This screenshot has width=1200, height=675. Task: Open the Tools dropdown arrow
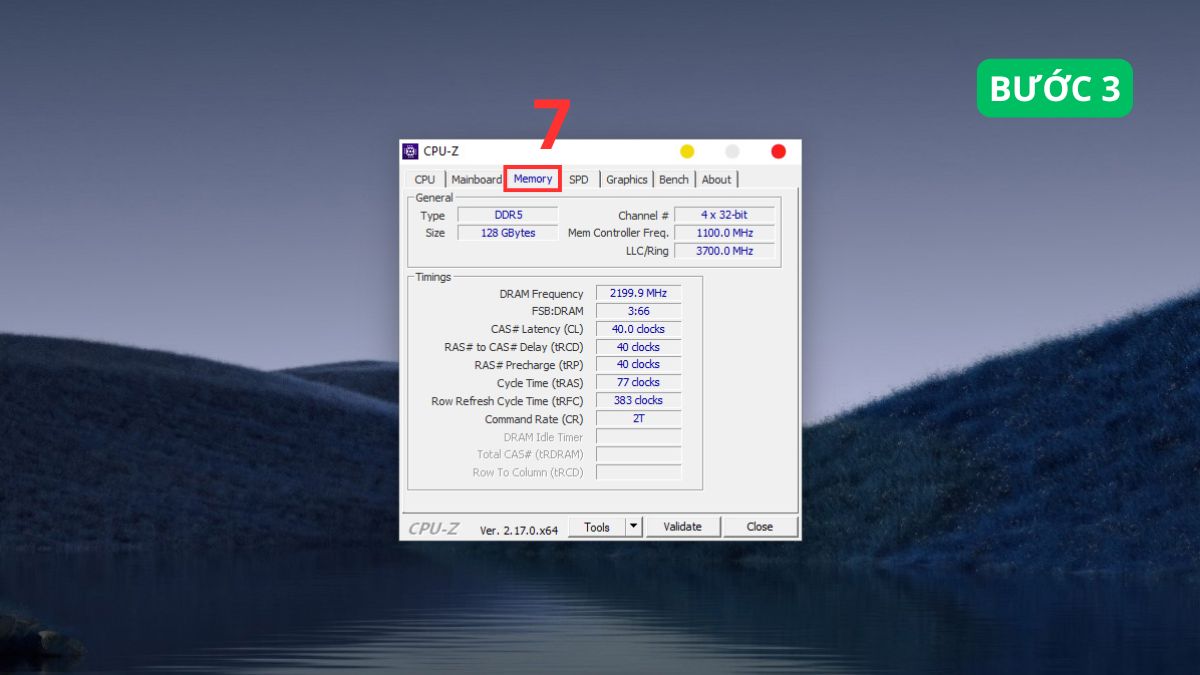point(633,526)
